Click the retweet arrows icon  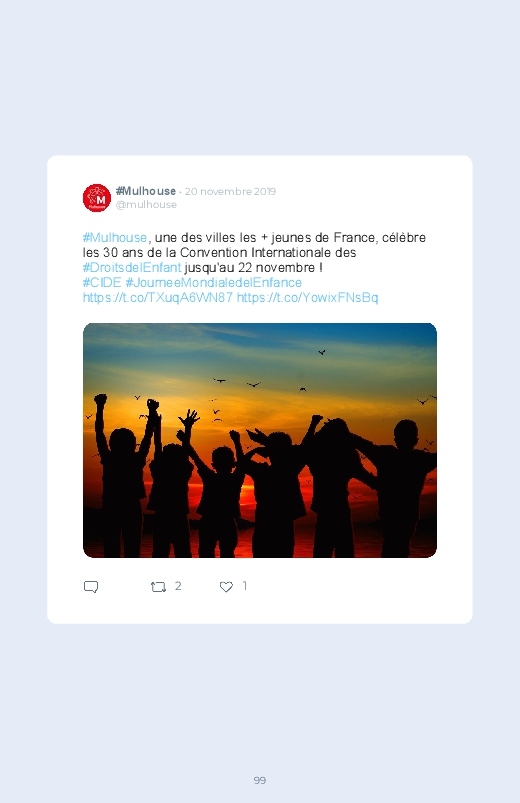158,587
